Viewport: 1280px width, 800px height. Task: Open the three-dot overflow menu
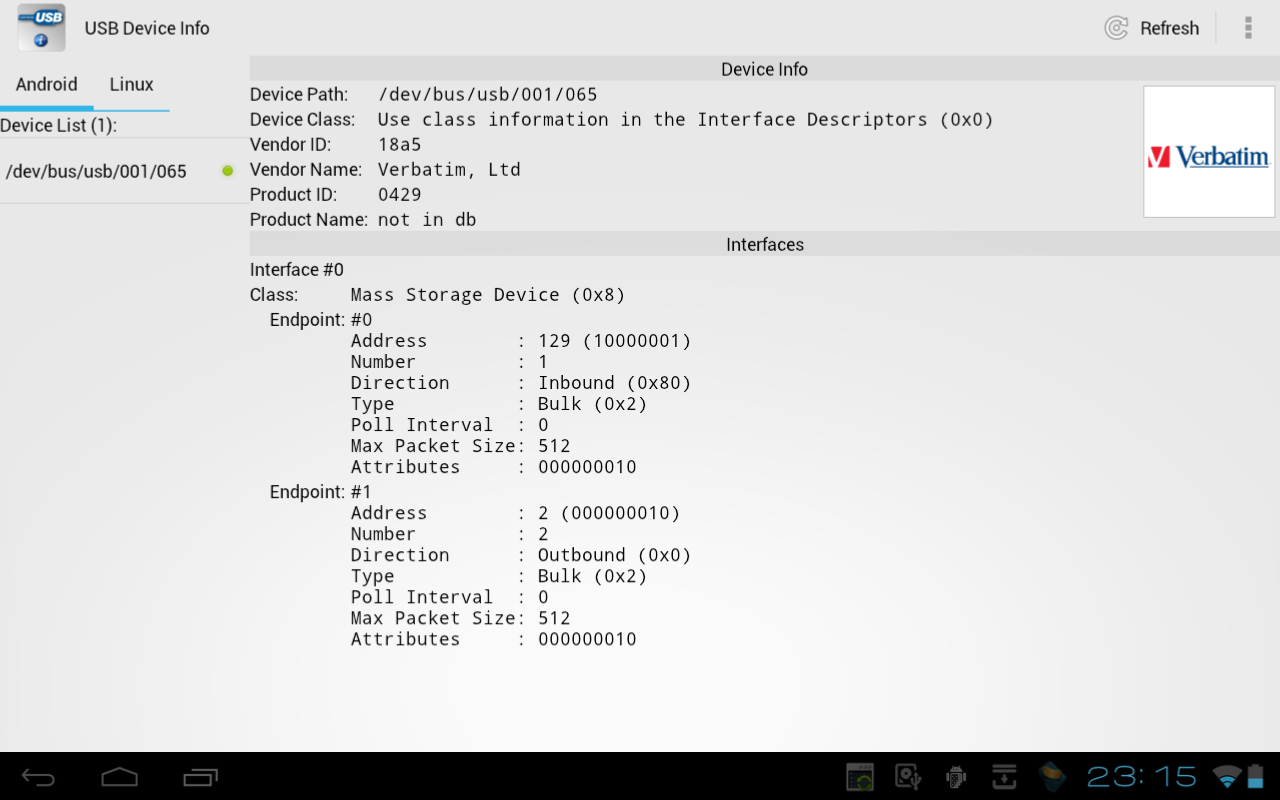(x=1248, y=28)
